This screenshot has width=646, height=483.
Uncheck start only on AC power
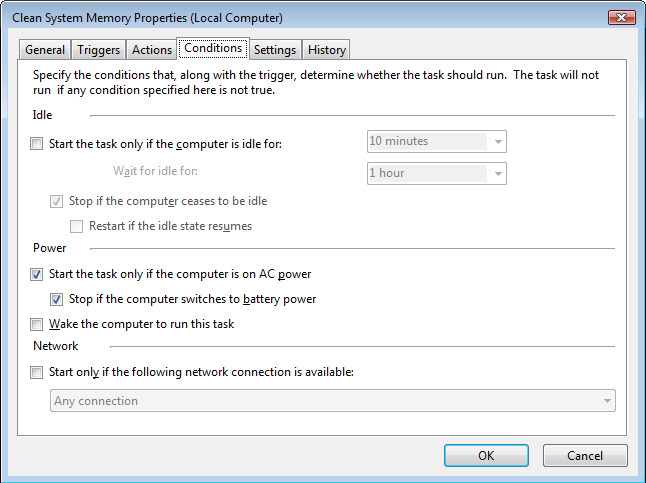click(38, 274)
